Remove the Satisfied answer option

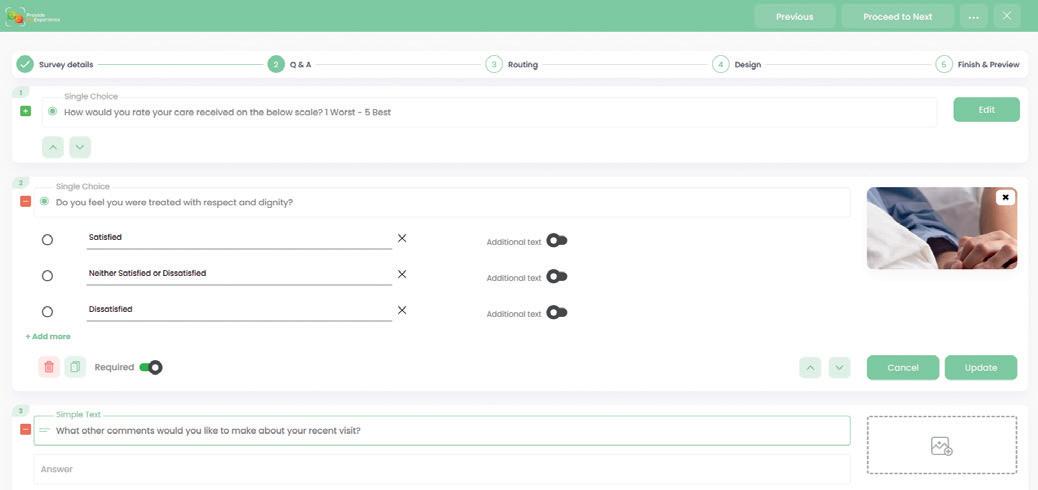point(402,238)
